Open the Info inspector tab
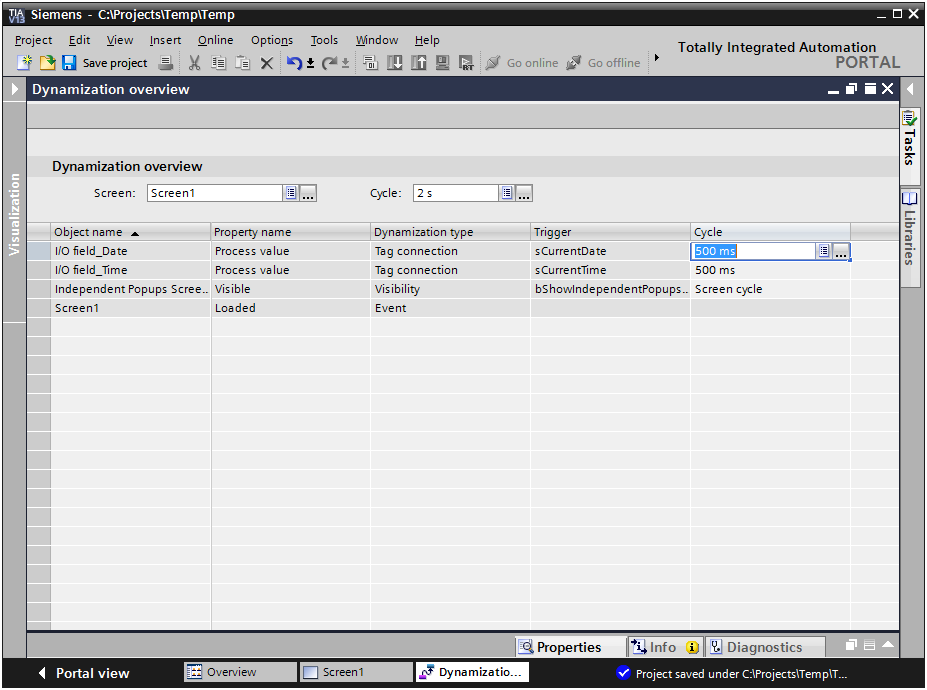This screenshot has height=690, width=927. click(x=665, y=647)
